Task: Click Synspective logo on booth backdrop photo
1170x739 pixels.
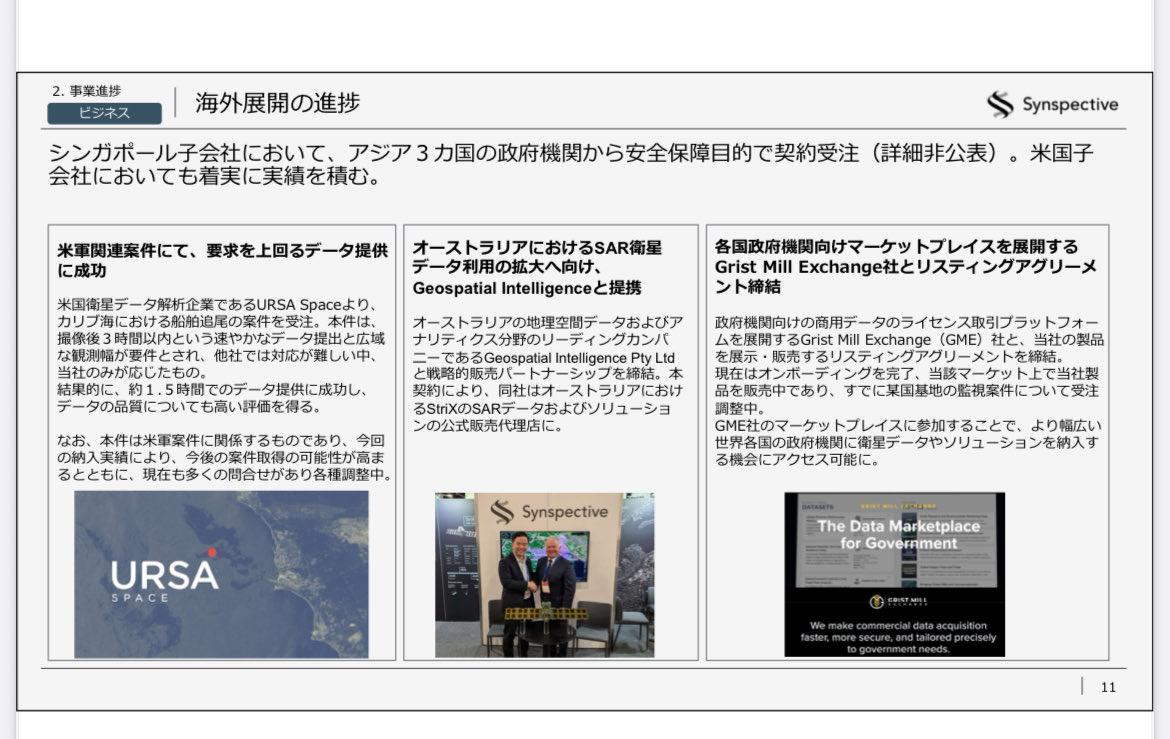Action: coord(549,512)
